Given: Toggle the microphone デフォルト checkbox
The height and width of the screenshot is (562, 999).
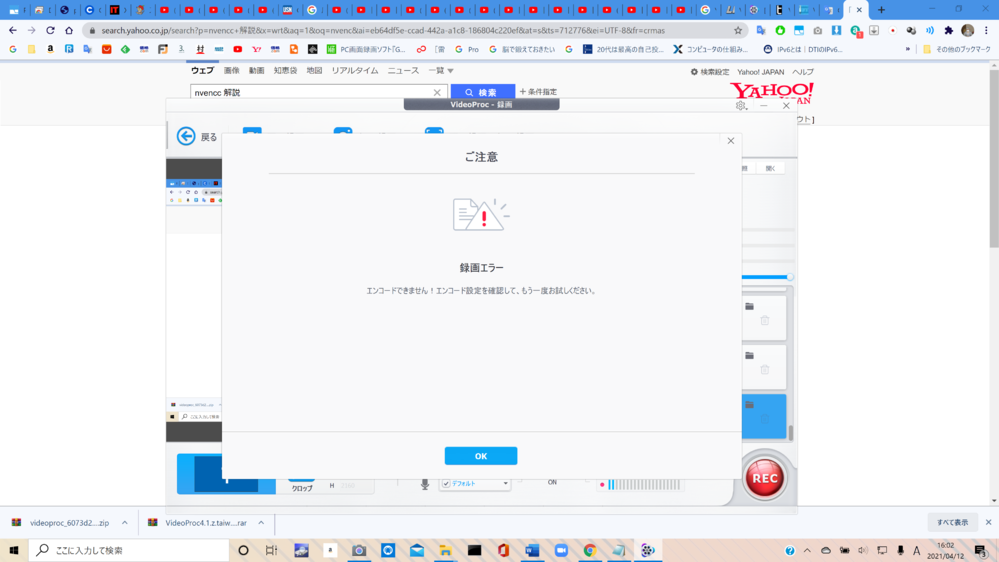Looking at the screenshot, I should pos(446,484).
